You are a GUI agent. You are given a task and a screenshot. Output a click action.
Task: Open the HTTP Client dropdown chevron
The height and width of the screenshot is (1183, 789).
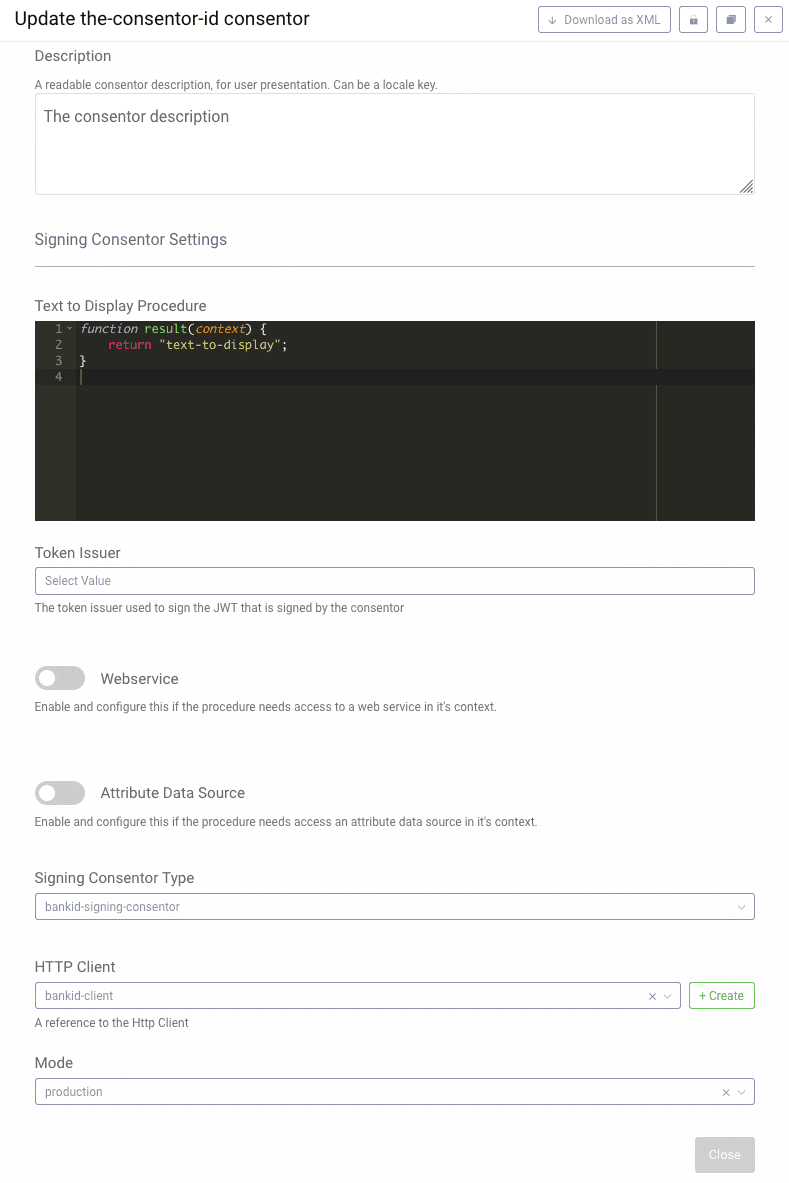click(x=667, y=995)
